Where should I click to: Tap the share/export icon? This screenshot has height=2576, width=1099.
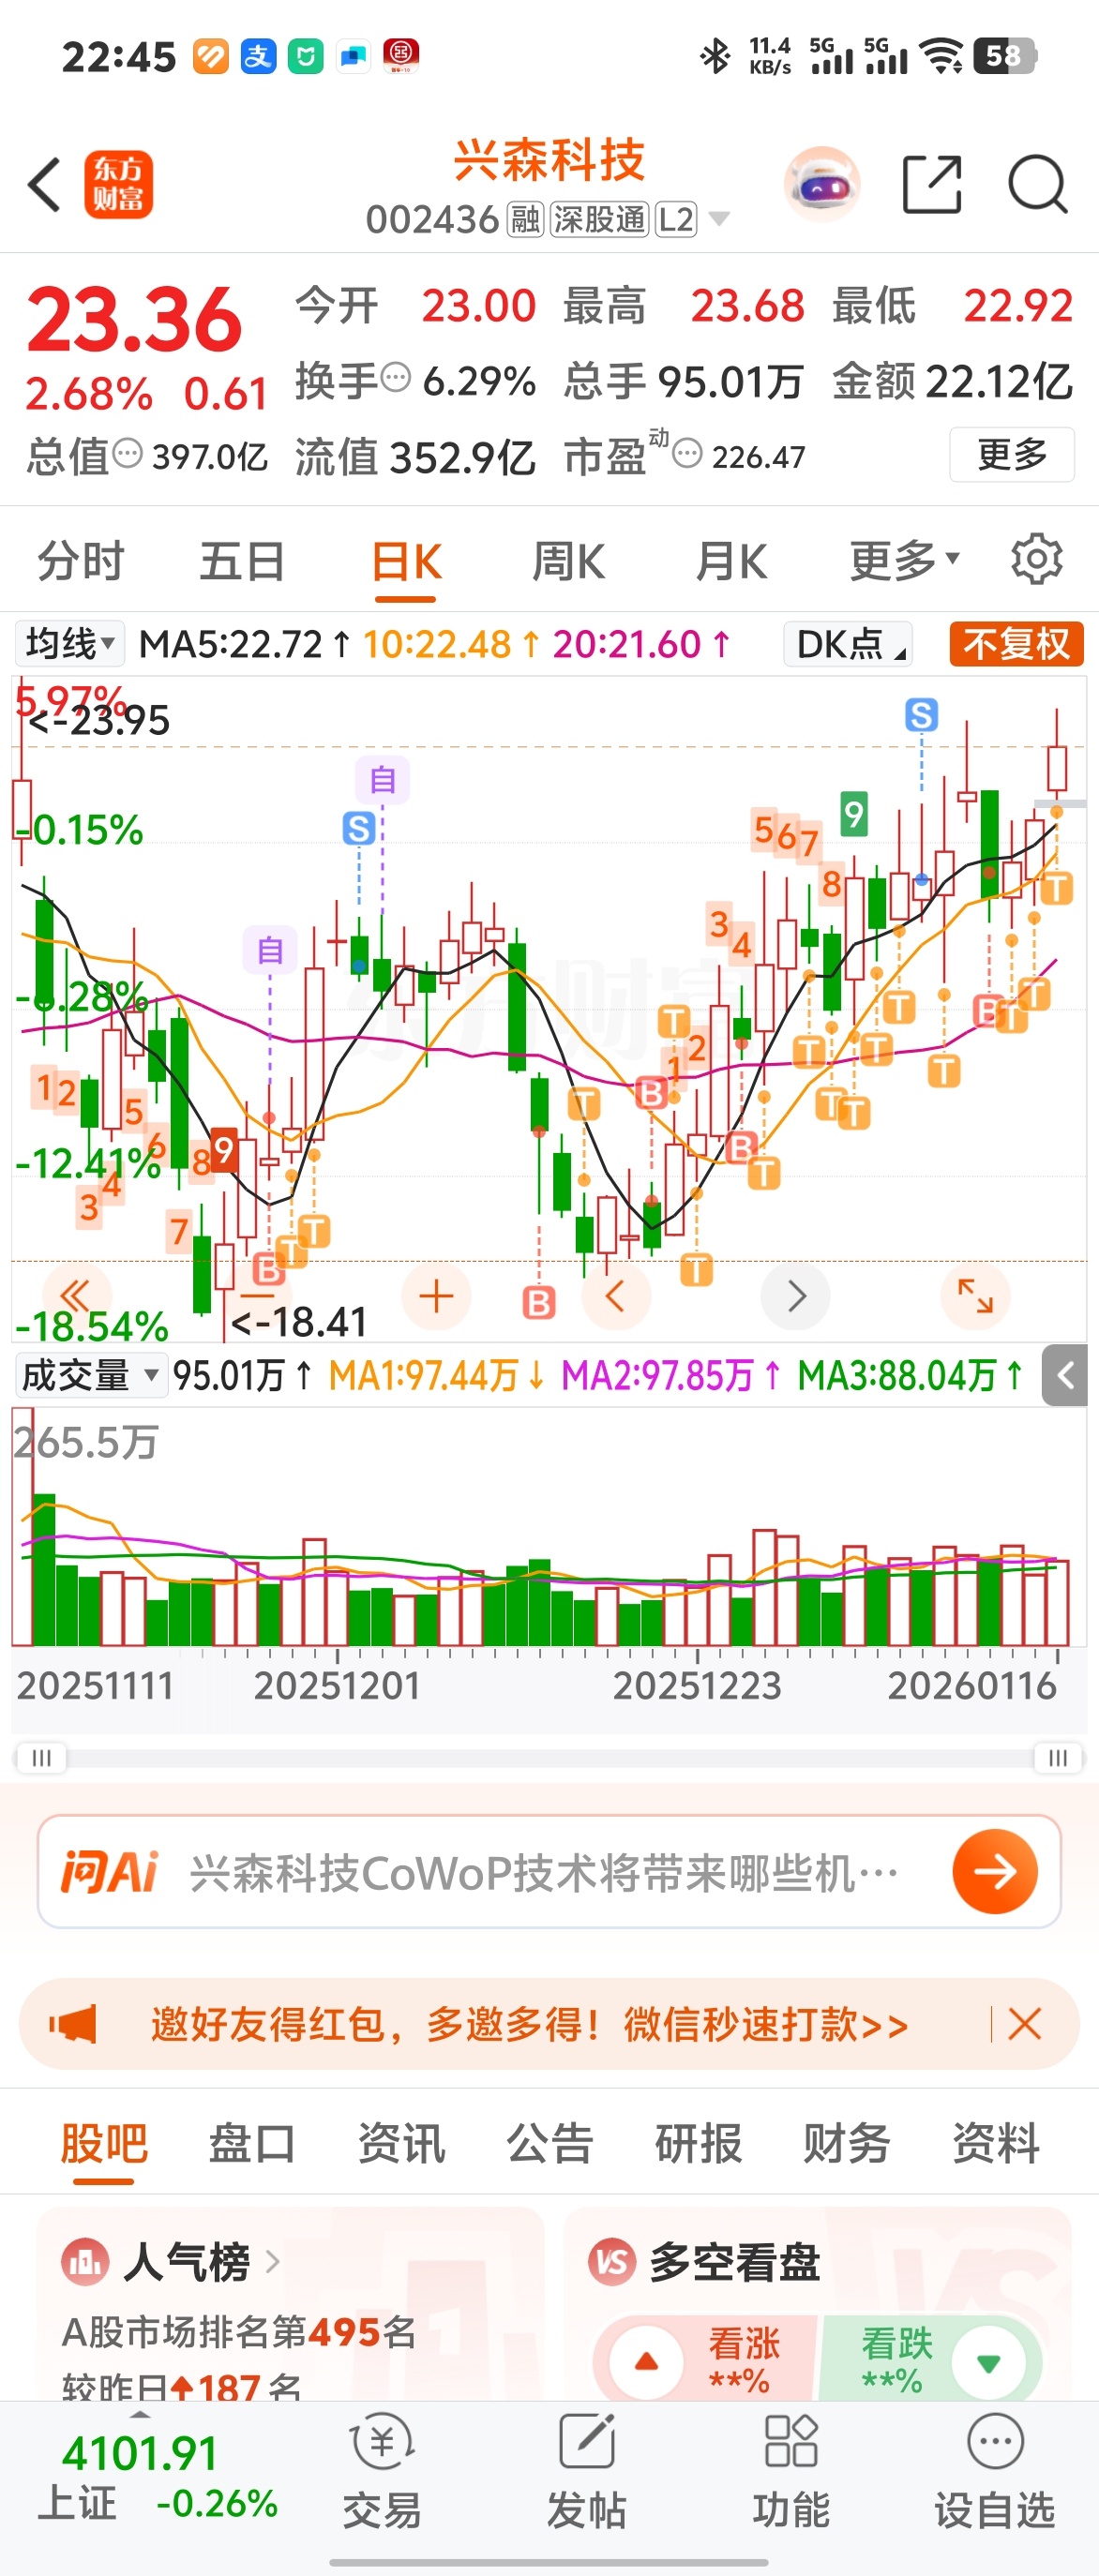pyautogui.click(x=932, y=184)
